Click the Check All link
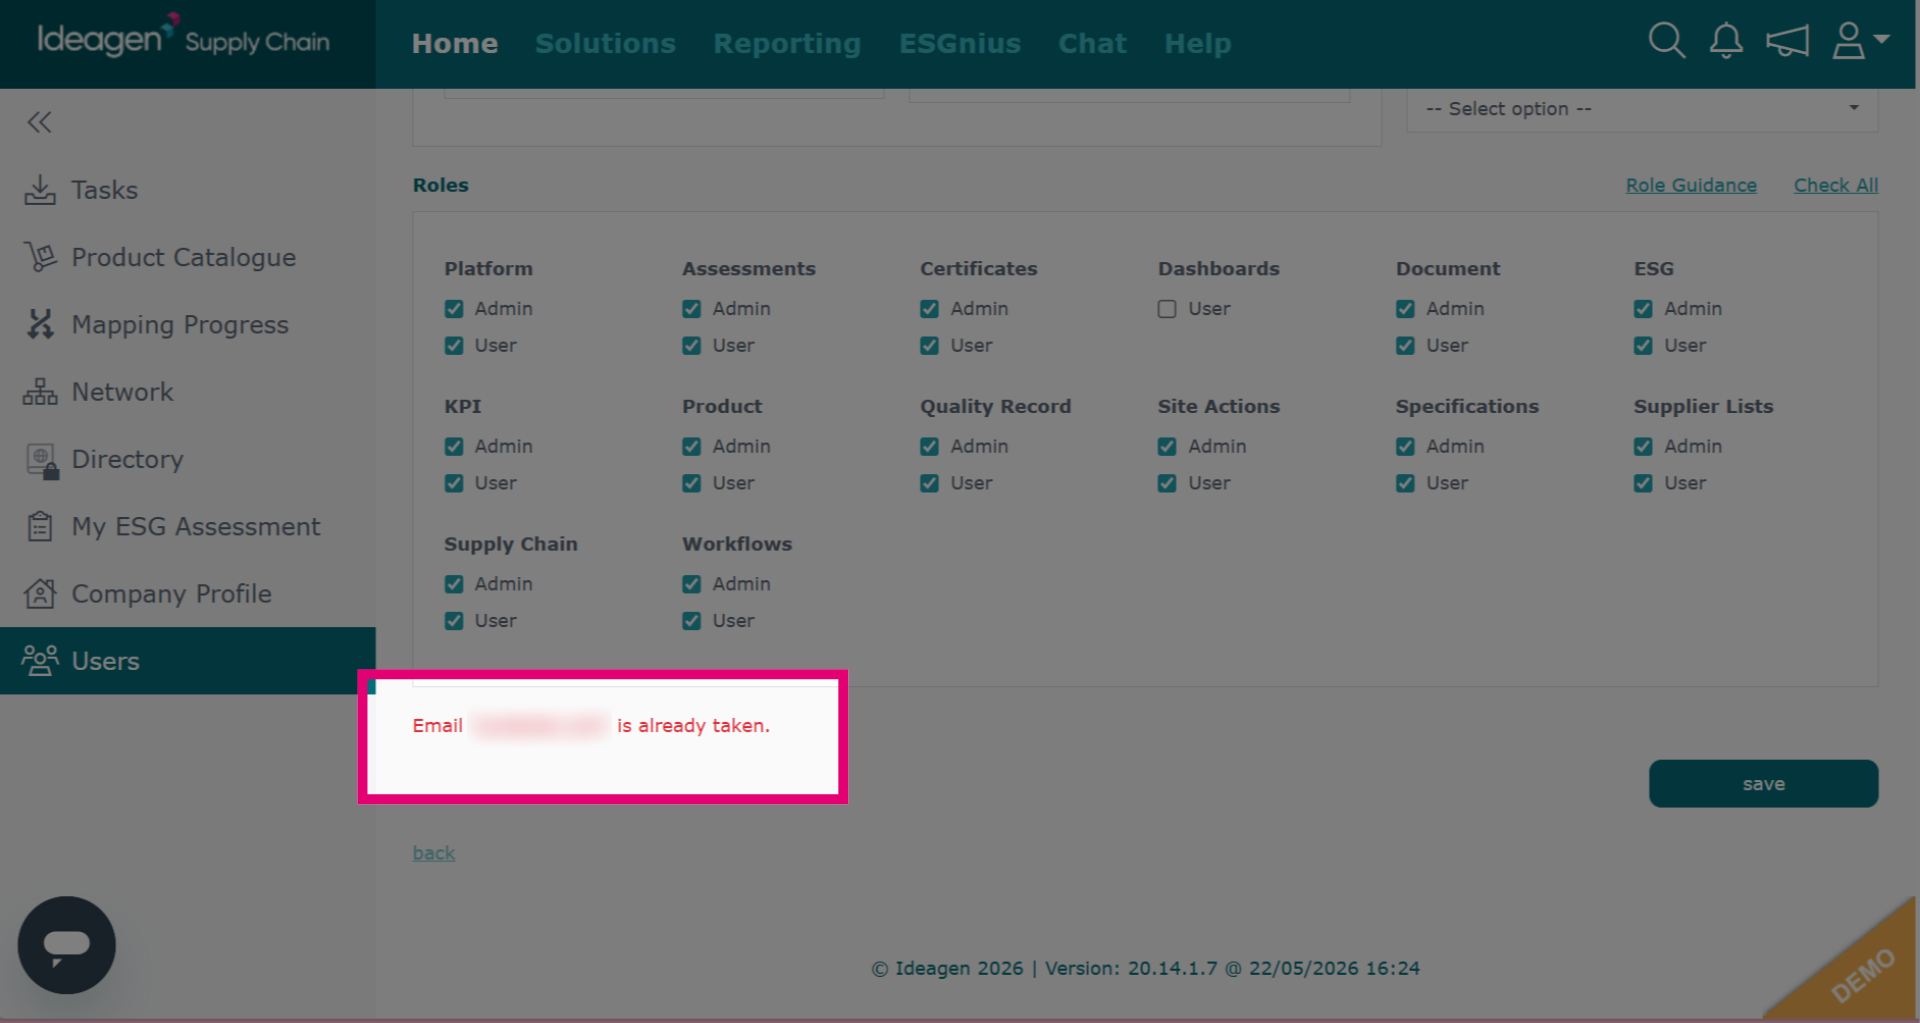Screen dimensions: 1920x1023 1836,185
